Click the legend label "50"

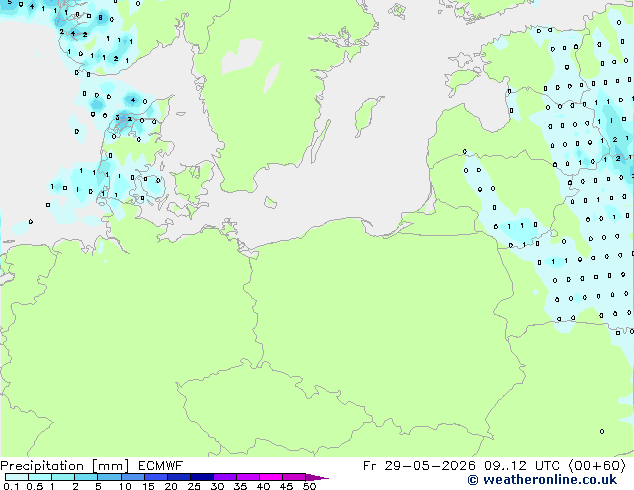309,486
